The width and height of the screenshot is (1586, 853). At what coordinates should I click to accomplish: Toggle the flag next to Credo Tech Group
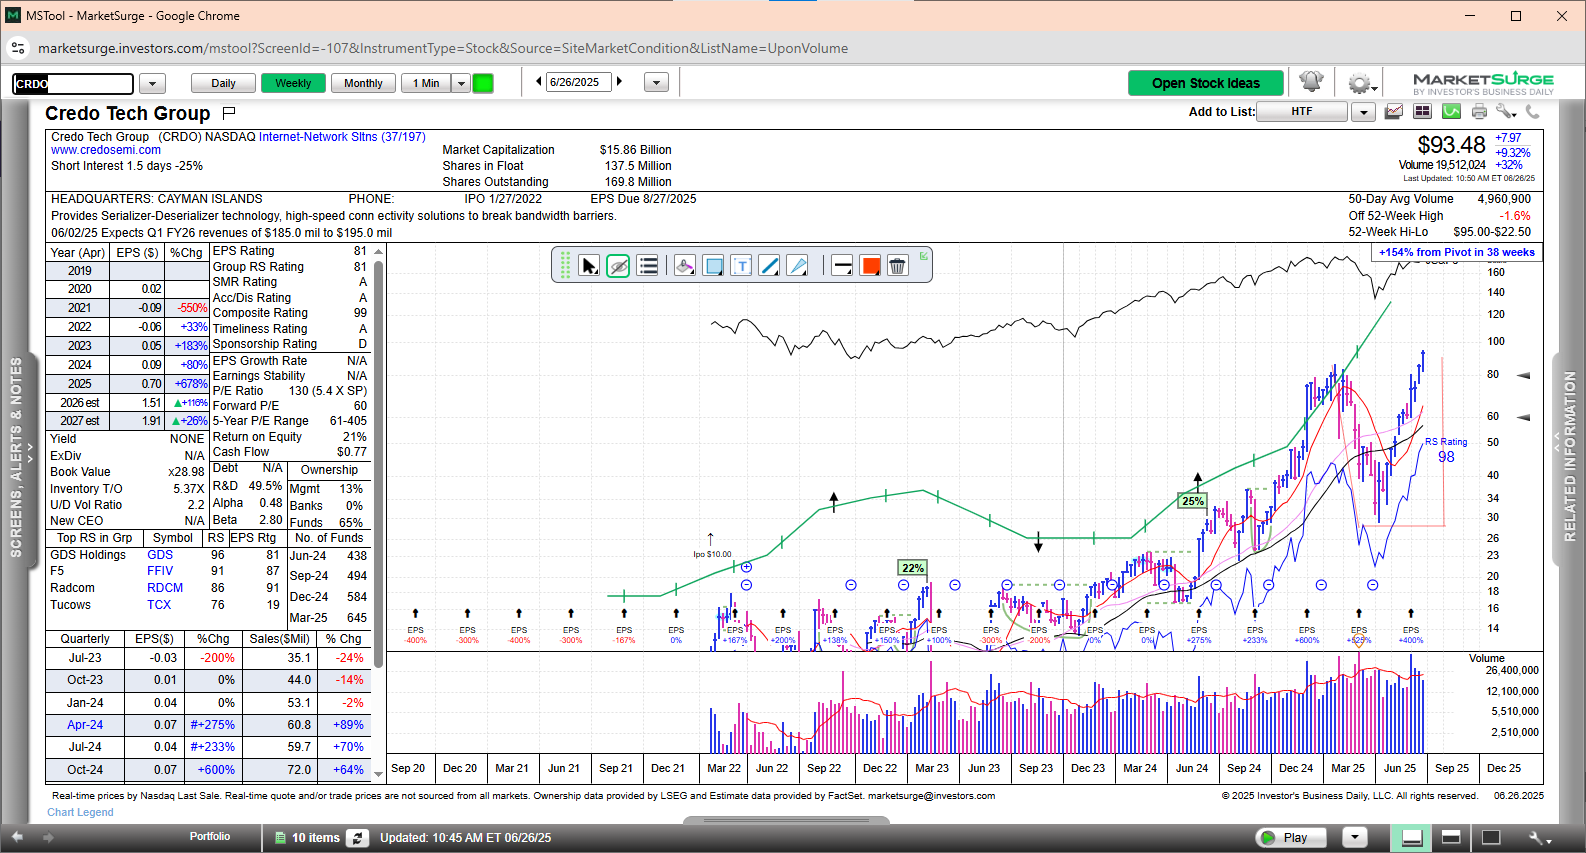tap(229, 113)
